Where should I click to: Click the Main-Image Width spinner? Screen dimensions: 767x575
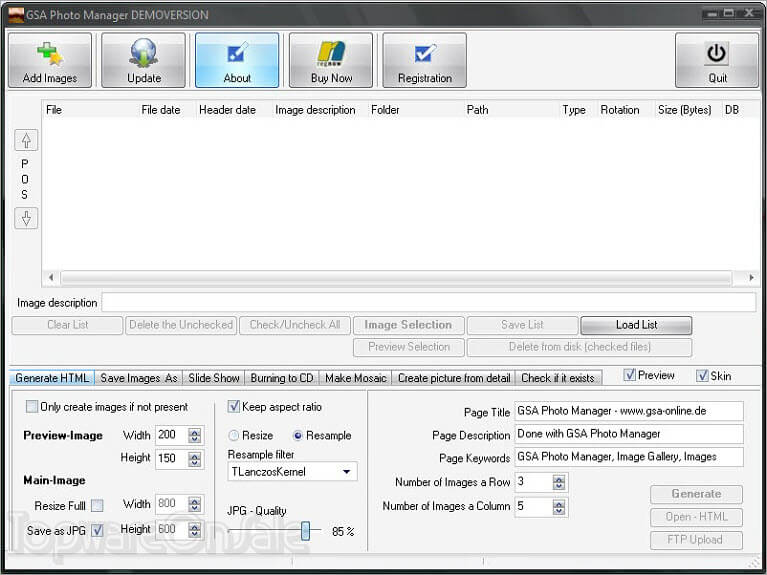(x=194, y=504)
